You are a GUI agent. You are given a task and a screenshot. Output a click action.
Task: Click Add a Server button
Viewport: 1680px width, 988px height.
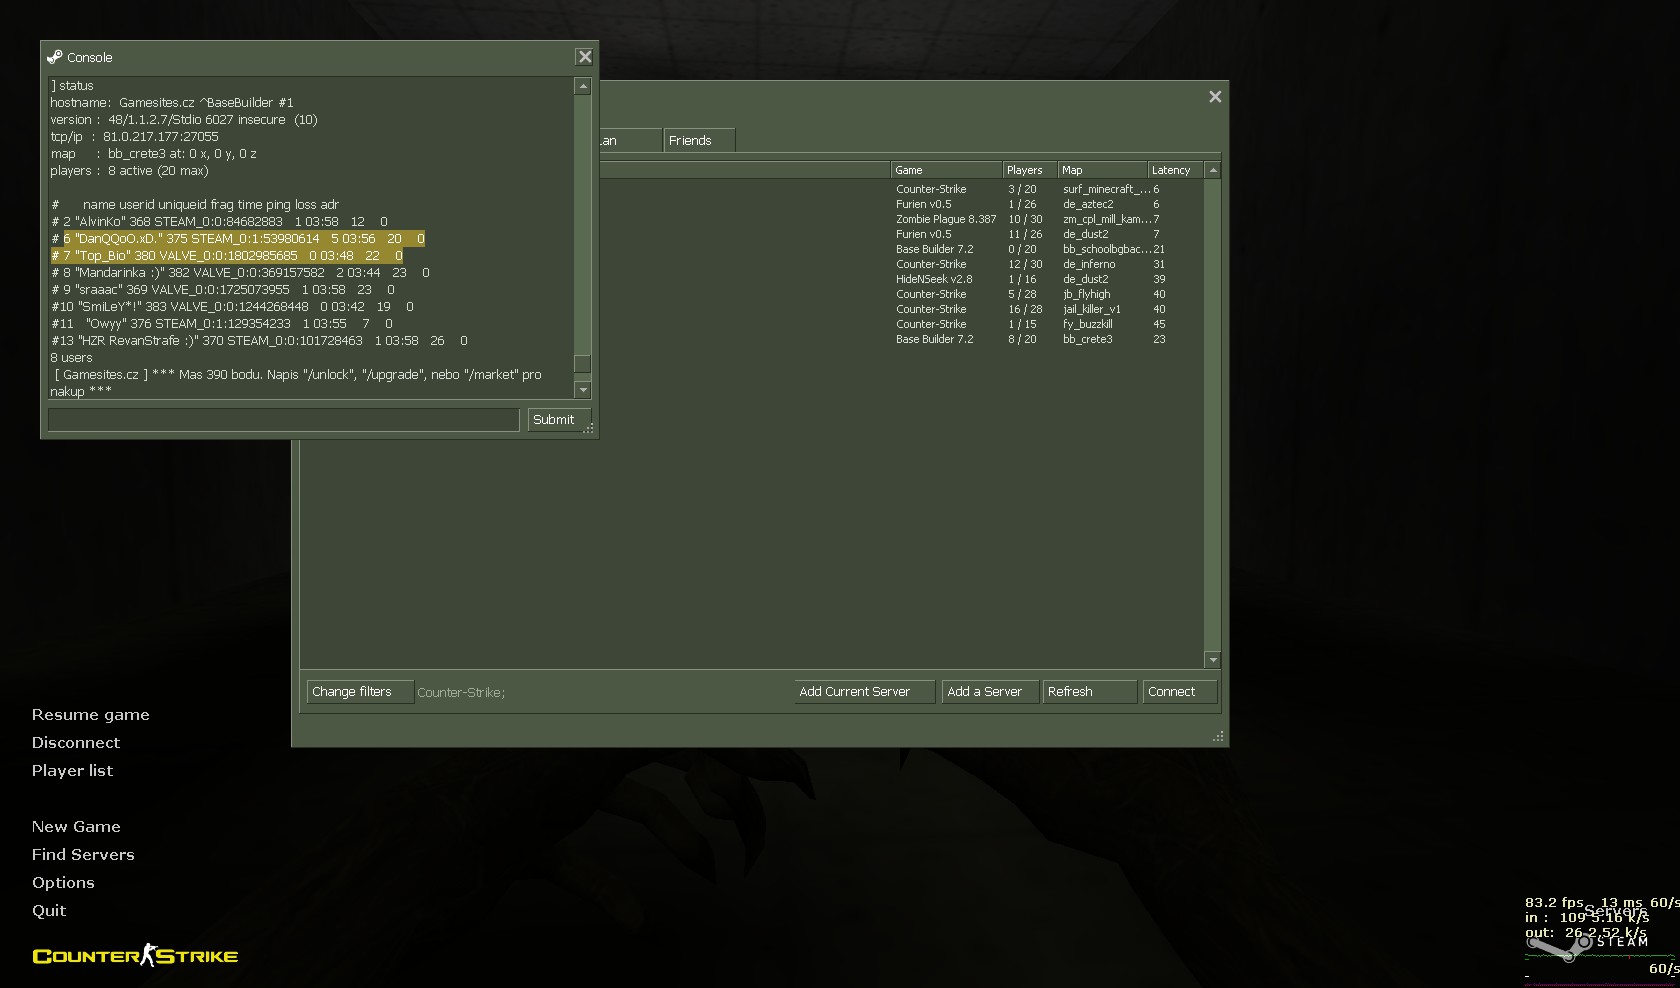(x=990, y=692)
